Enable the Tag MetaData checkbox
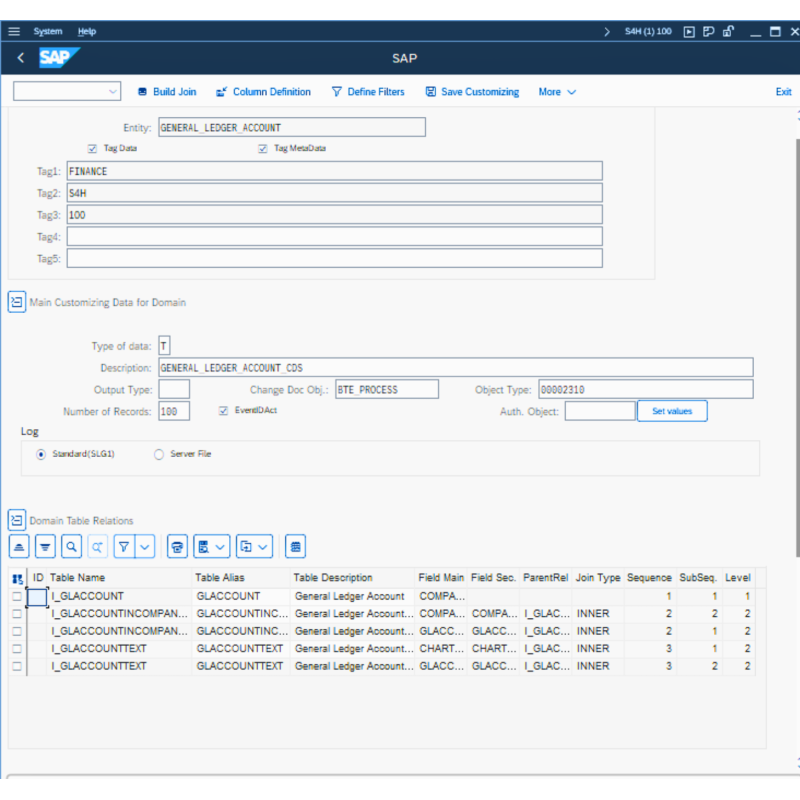 tap(262, 148)
